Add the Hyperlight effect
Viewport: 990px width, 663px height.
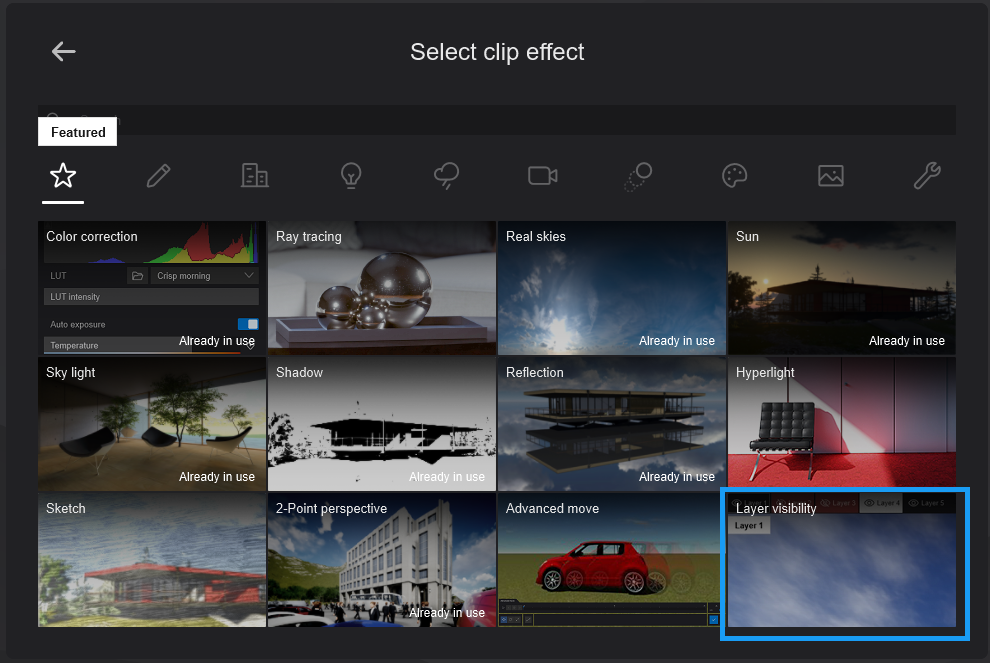click(841, 425)
